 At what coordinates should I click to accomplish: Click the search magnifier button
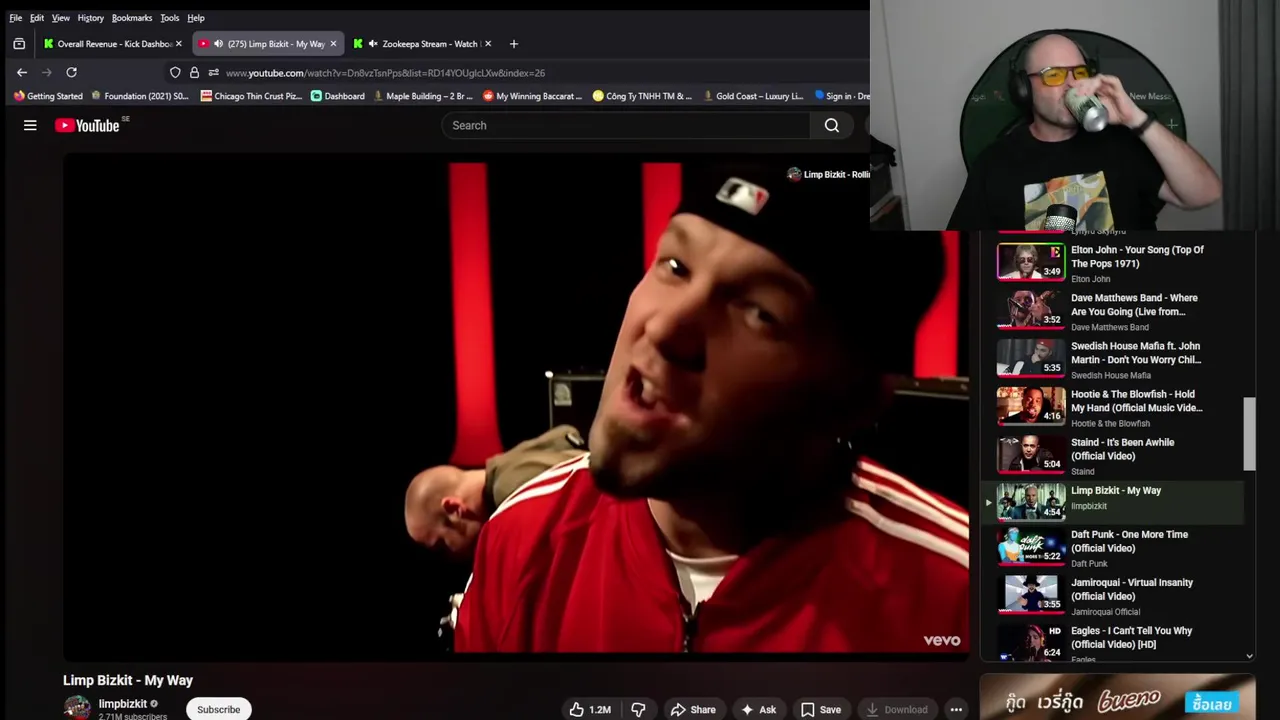pos(831,125)
